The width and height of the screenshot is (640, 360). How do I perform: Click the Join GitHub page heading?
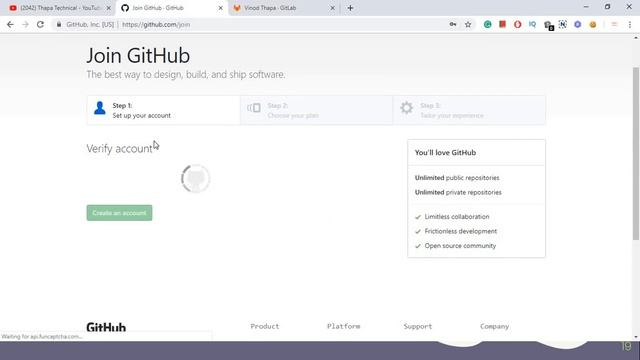tap(138, 56)
